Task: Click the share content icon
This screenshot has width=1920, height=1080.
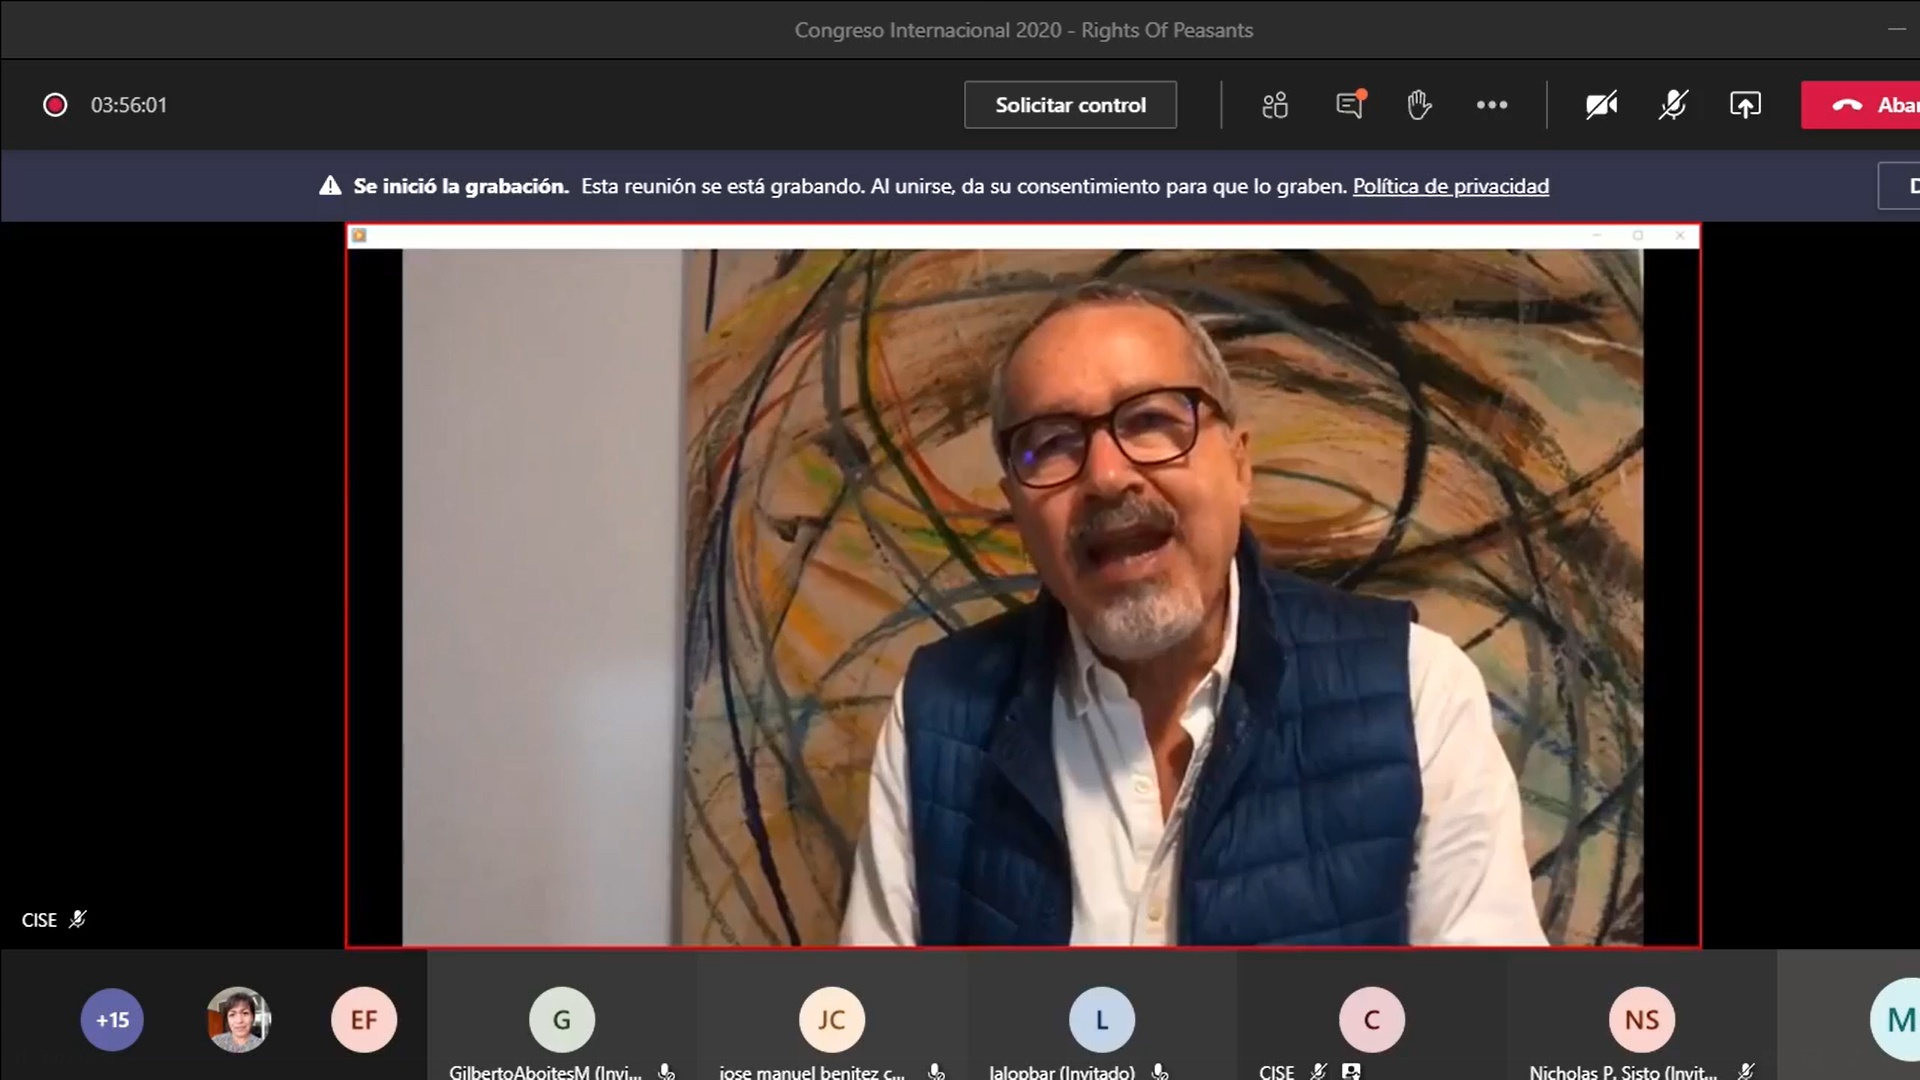Action: [1745, 105]
